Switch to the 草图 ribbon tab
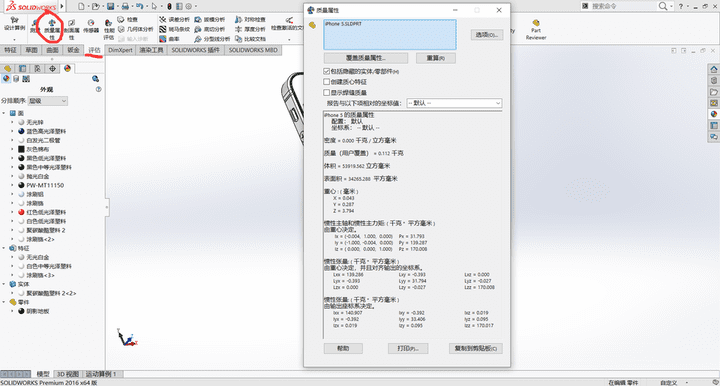720x386 pixels. point(32,50)
